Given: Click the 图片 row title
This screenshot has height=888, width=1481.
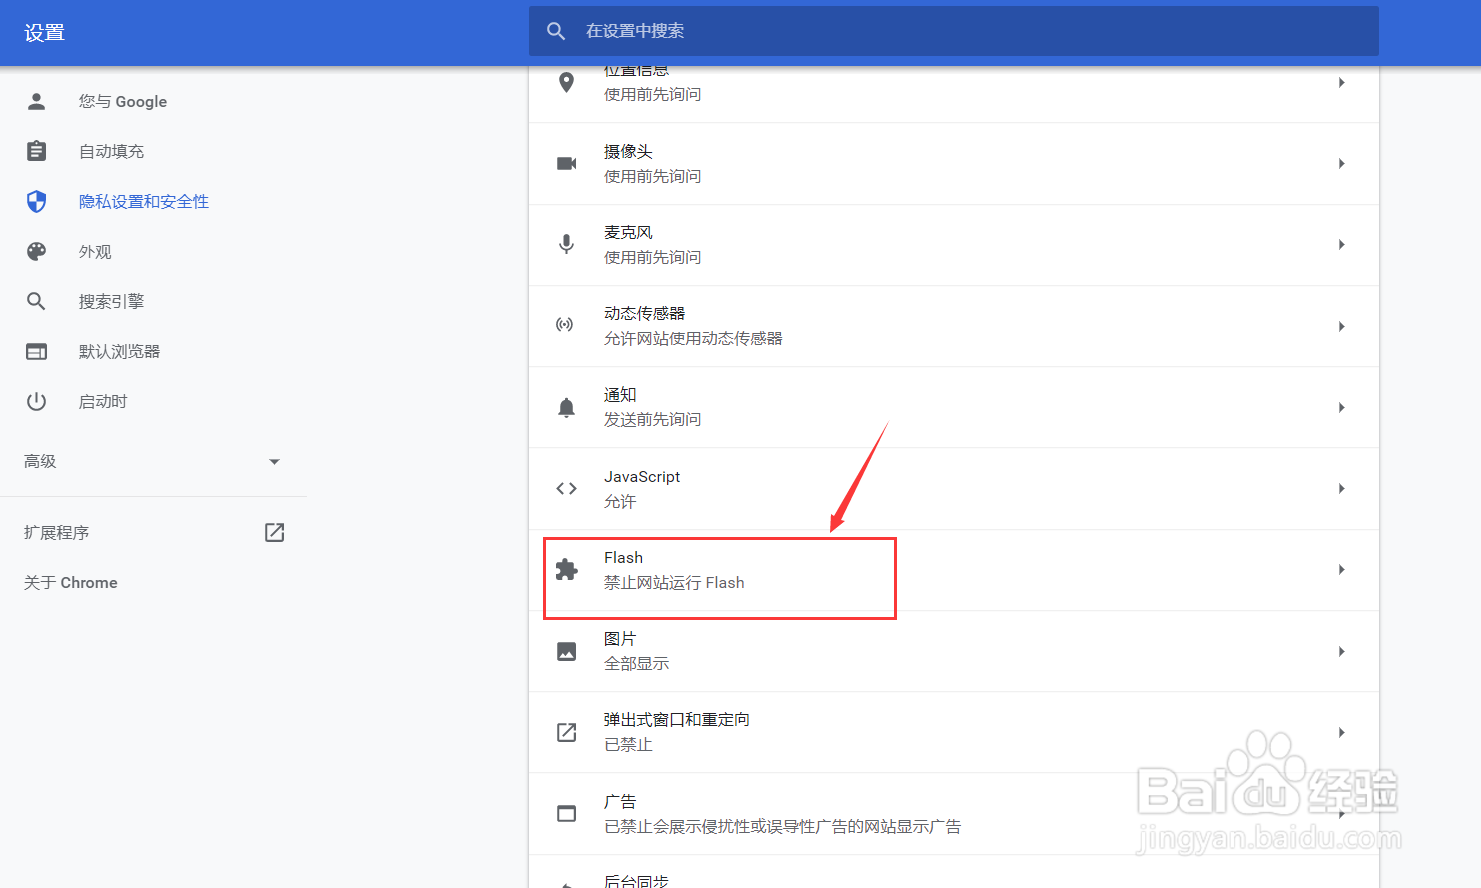Looking at the screenshot, I should click(620, 638).
